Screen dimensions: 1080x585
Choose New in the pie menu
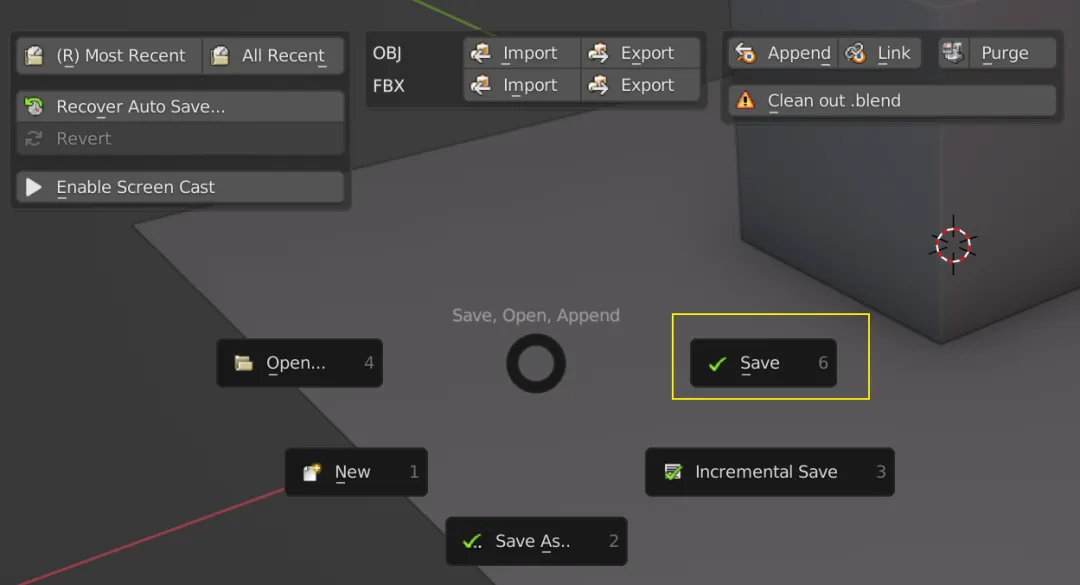pyautogui.click(x=356, y=472)
